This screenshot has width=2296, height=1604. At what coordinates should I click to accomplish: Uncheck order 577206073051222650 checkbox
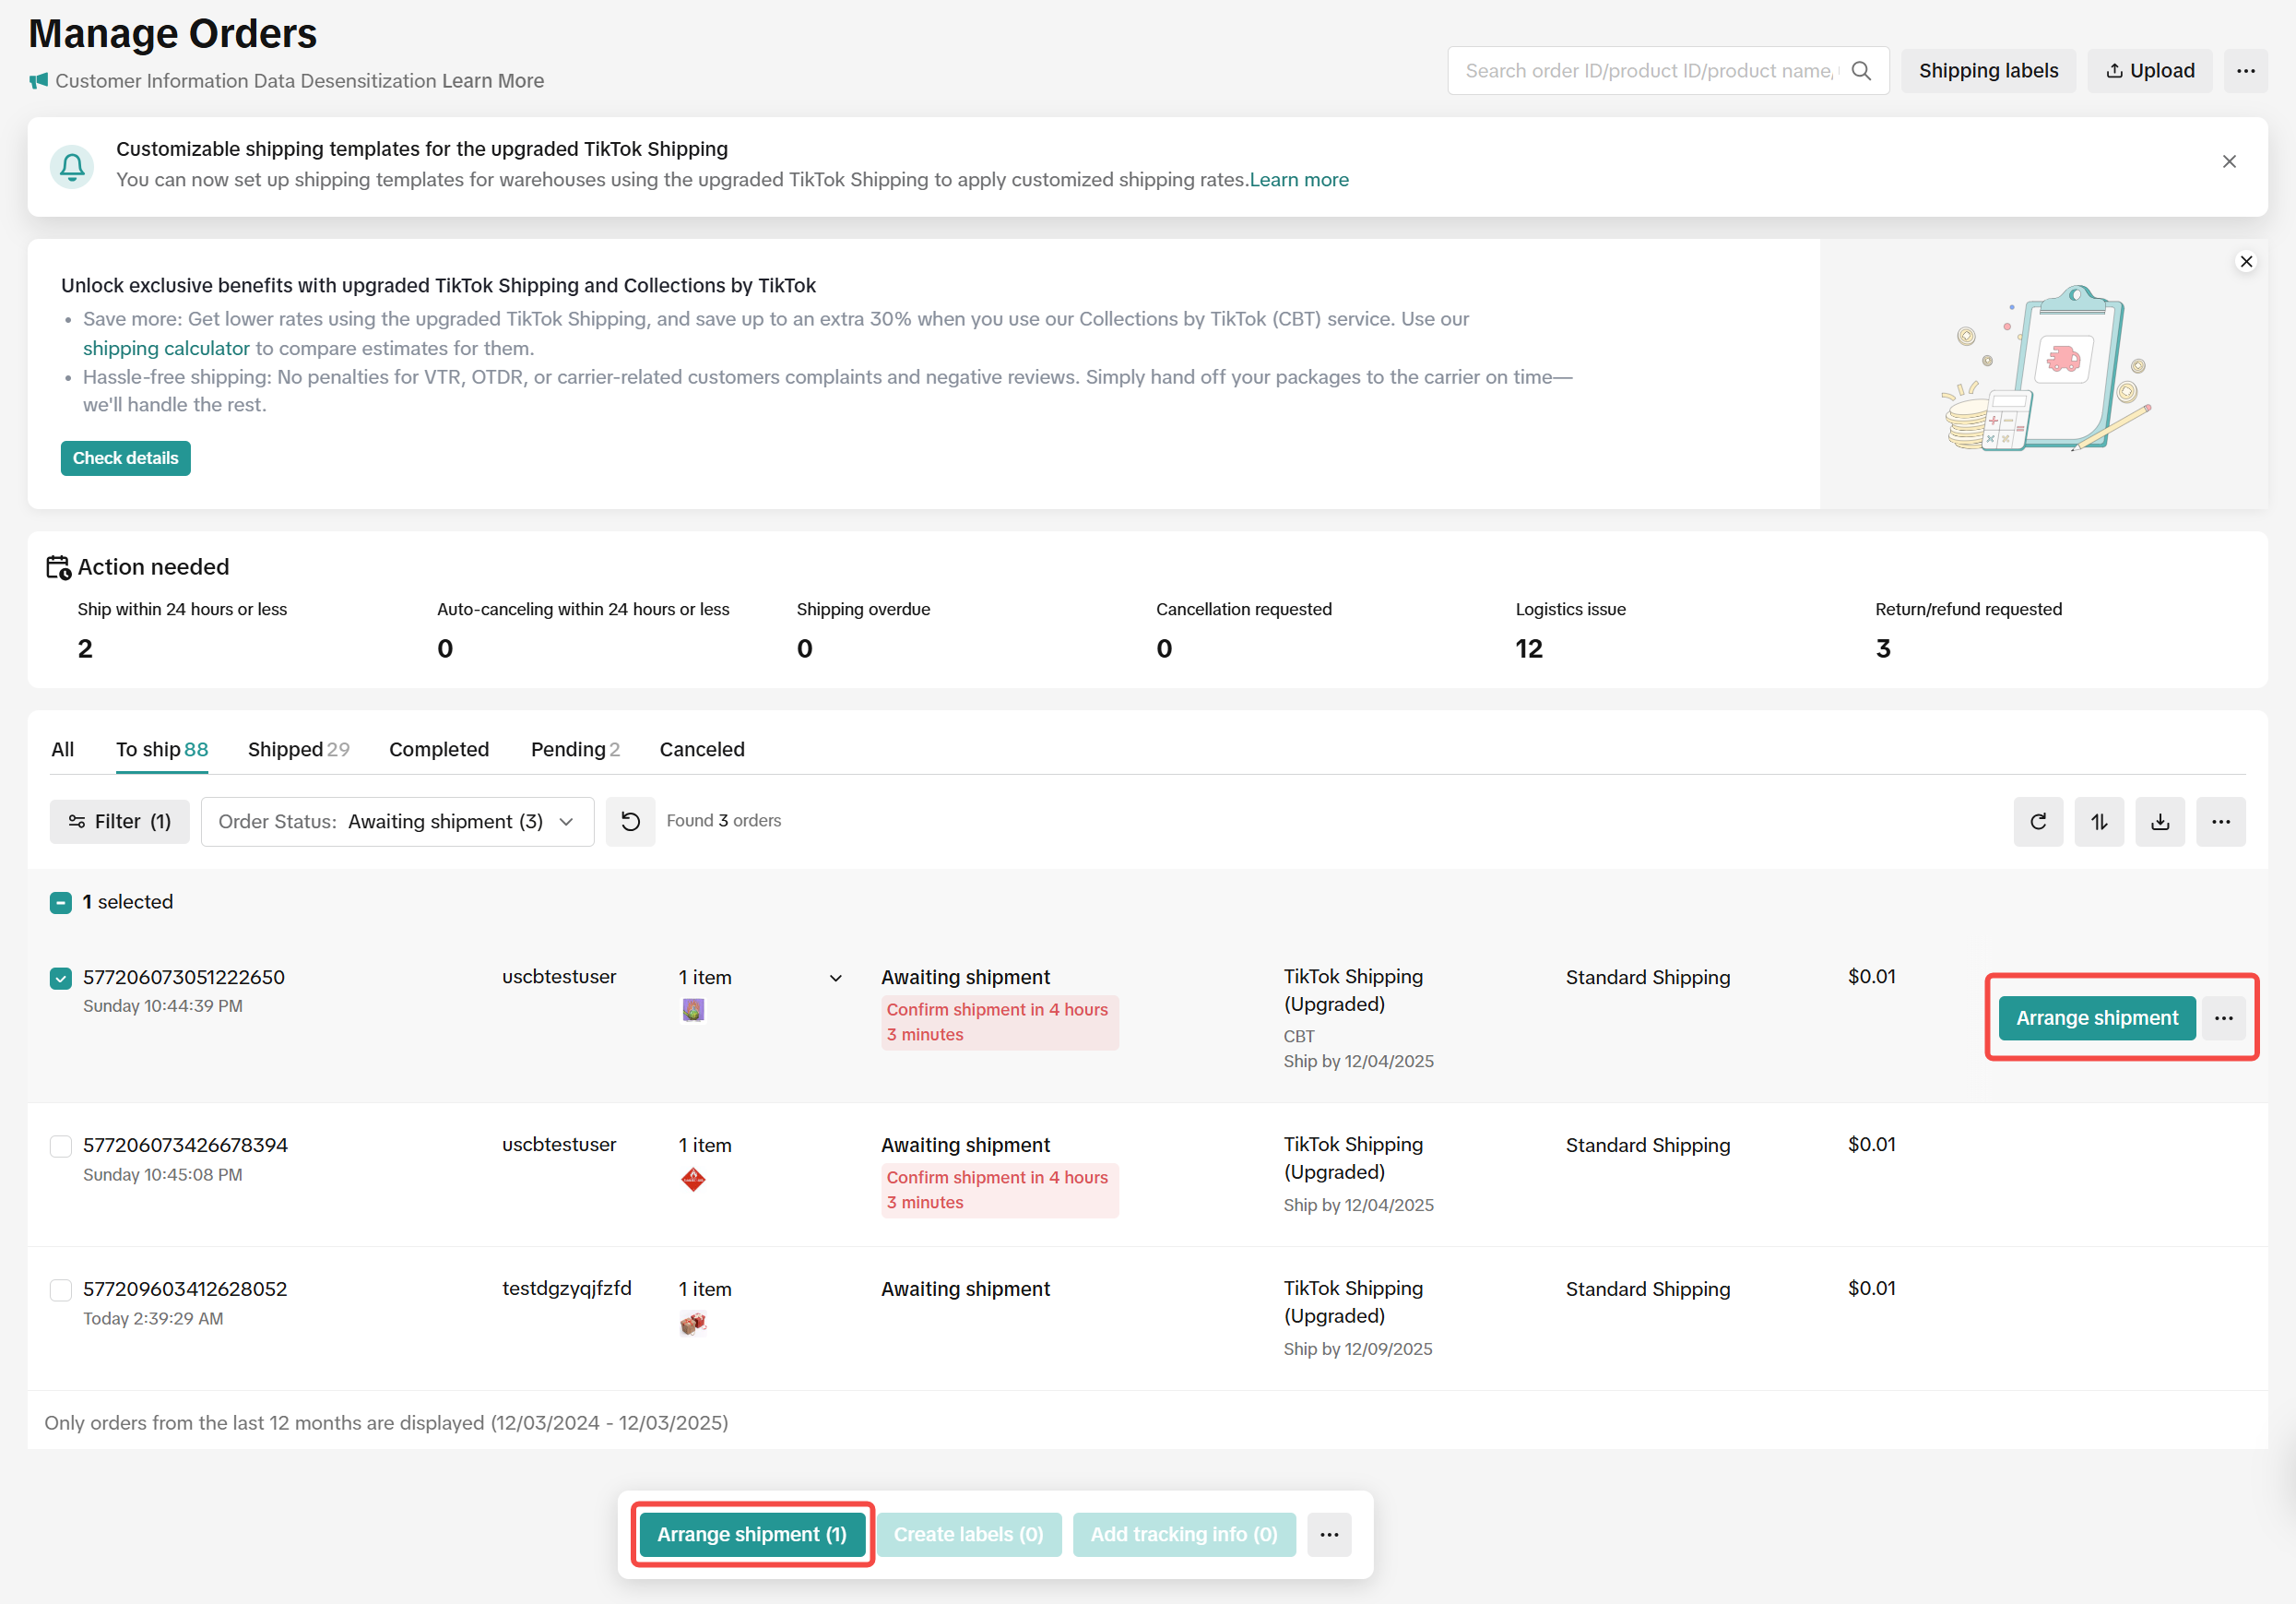coord(61,978)
